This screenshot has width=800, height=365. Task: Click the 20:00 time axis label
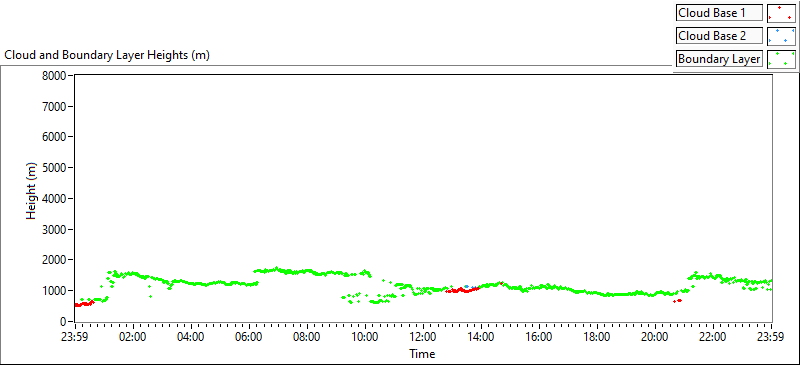coord(655,337)
